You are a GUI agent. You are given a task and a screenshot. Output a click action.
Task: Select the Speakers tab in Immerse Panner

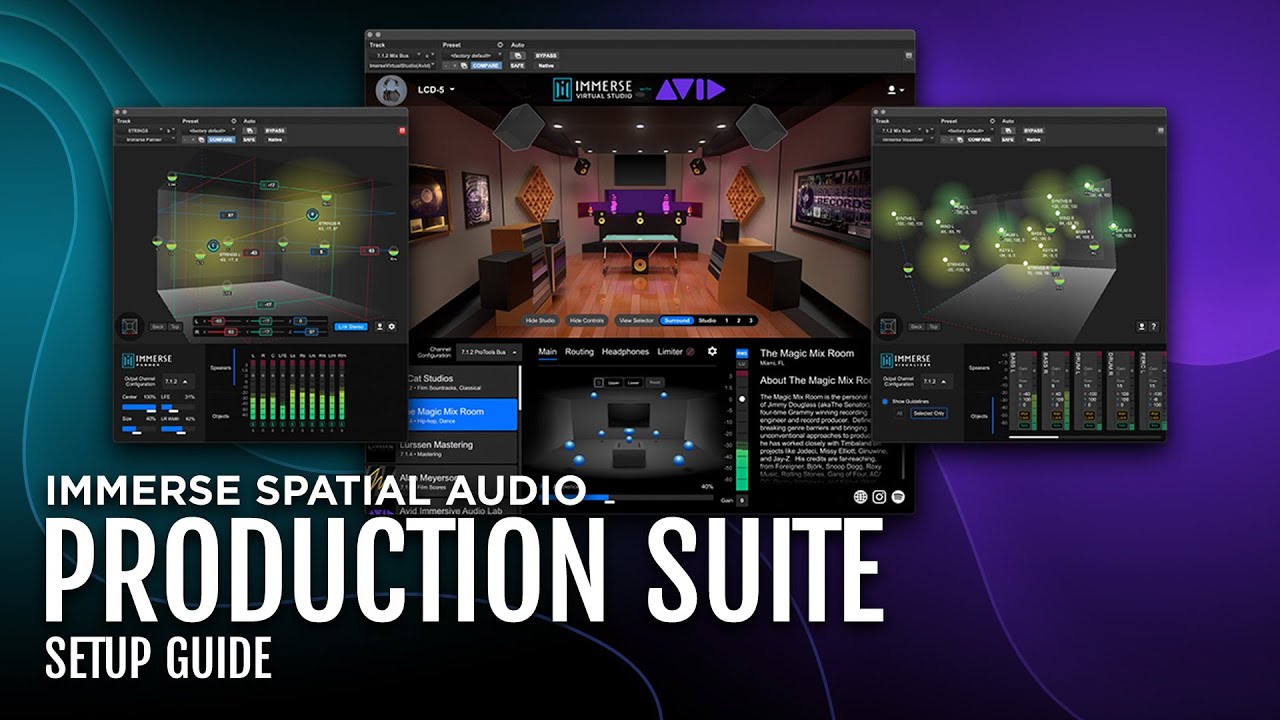coord(221,367)
